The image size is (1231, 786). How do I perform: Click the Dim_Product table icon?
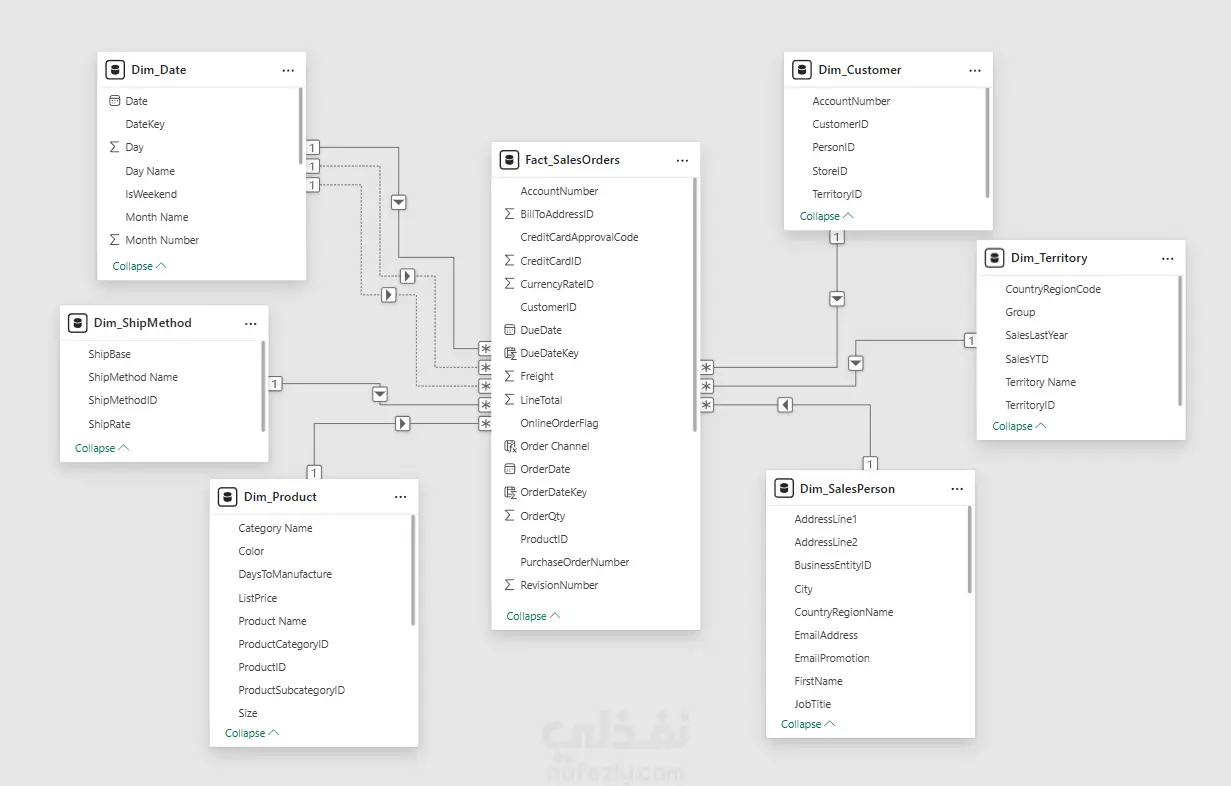point(228,497)
